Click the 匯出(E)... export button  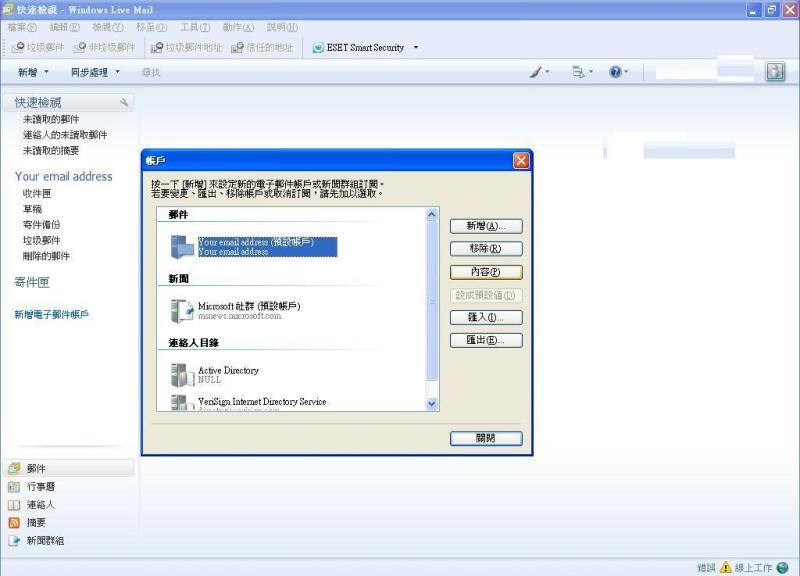pos(486,340)
